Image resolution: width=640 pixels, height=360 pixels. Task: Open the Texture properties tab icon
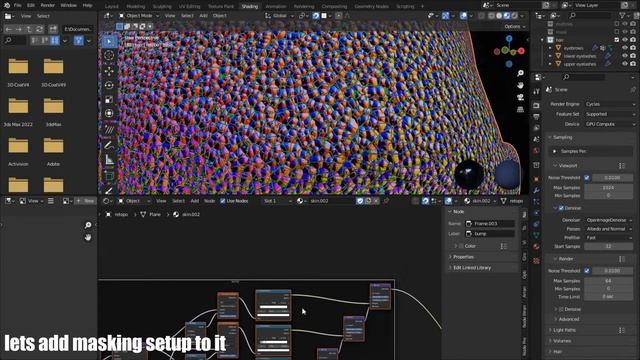click(x=536, y=261)
